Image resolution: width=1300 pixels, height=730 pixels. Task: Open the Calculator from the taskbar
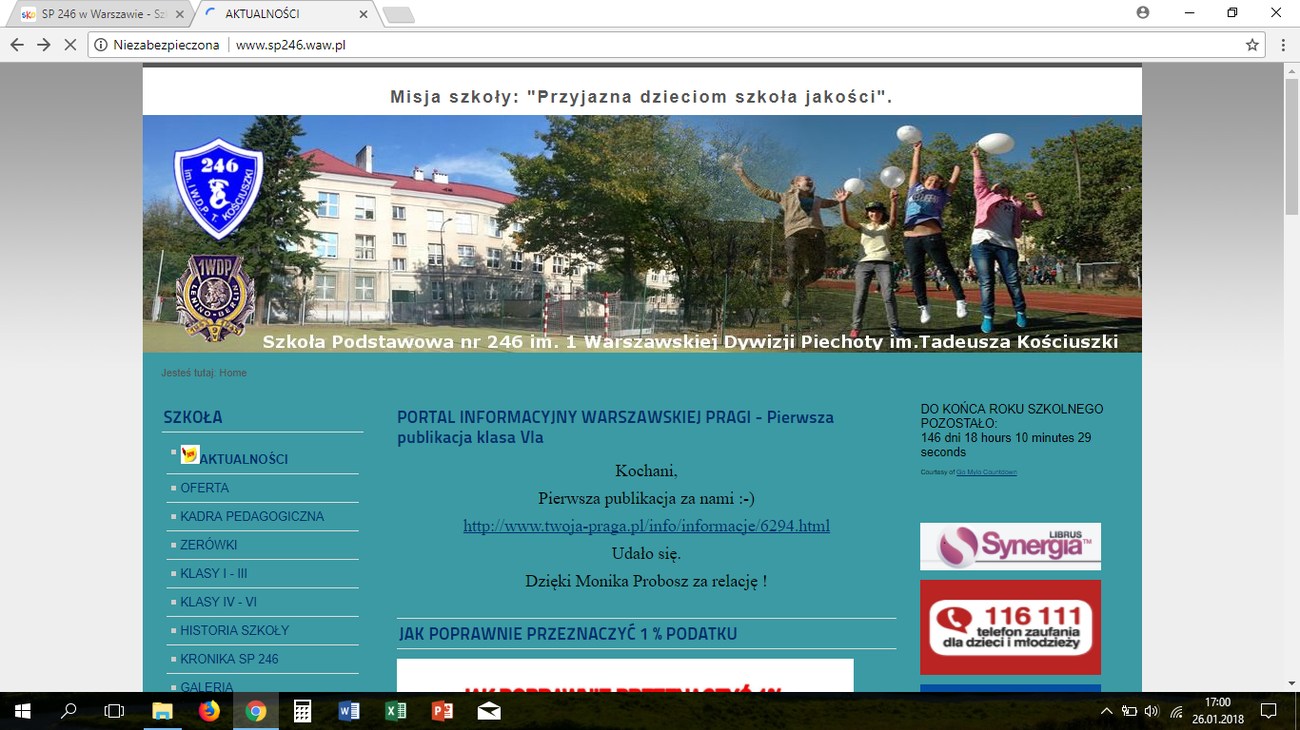click(x=302, y=711)
